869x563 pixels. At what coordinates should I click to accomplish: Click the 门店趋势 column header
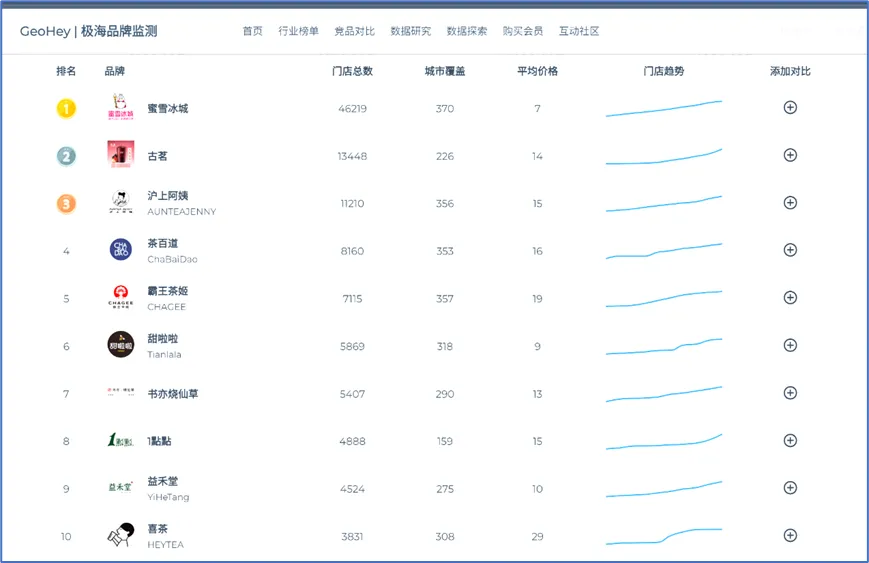pos(664,71)
